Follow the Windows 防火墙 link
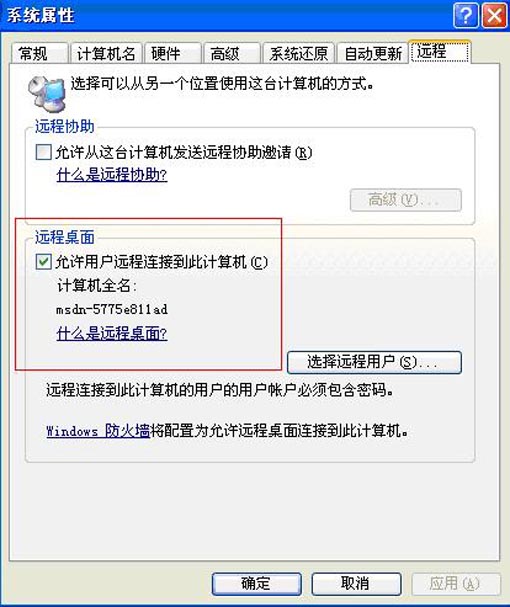 tap(98, 431)
